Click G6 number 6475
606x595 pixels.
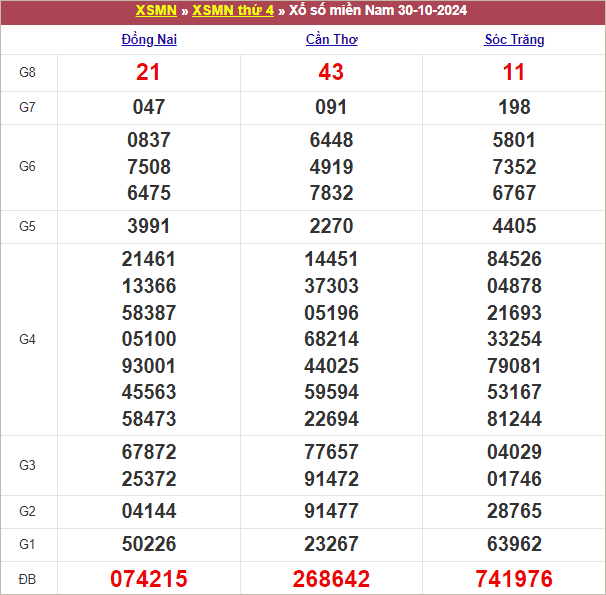(149, 193)
